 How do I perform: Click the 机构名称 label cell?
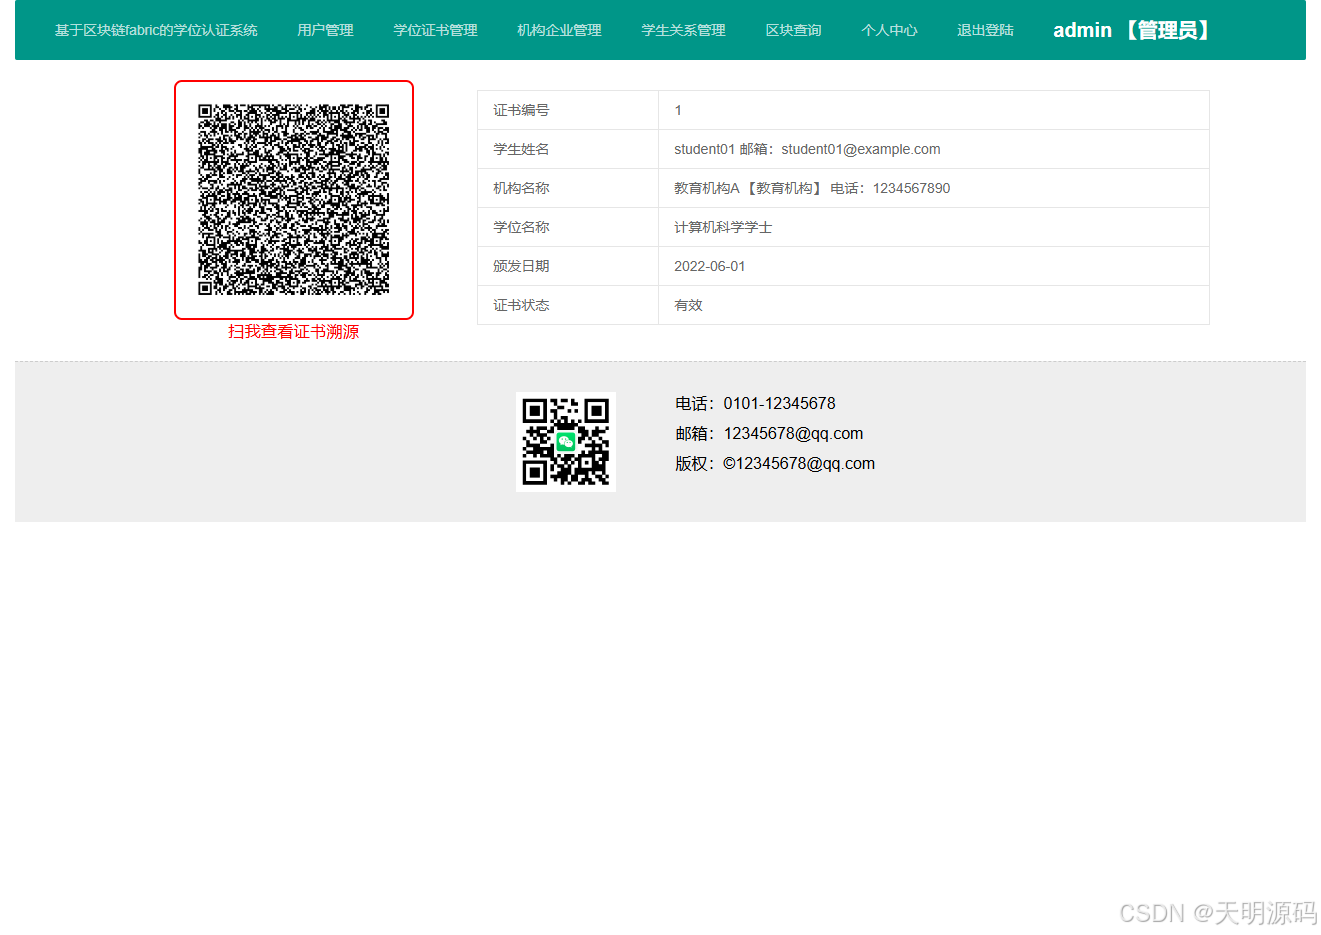[568, 188]
